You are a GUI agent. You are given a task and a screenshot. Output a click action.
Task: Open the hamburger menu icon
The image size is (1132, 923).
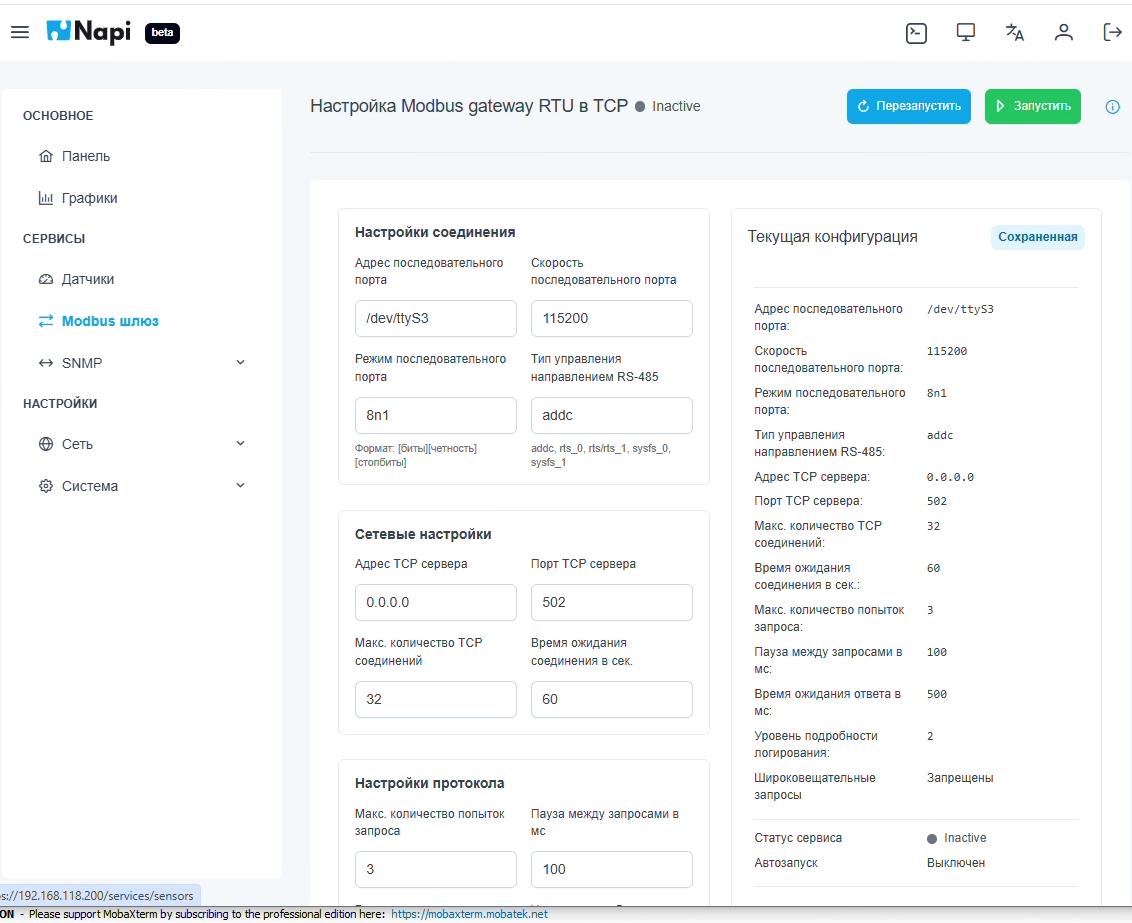[x=20, y=31]
